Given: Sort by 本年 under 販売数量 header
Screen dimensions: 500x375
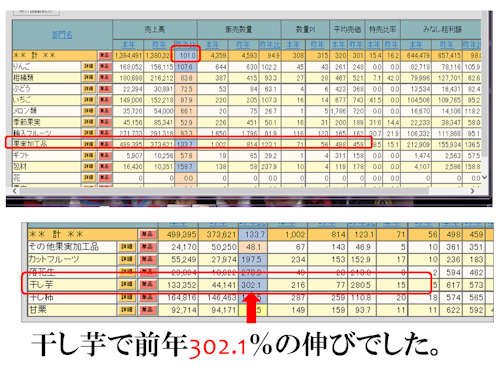Looking at the screenshot, I should [212, 44].
